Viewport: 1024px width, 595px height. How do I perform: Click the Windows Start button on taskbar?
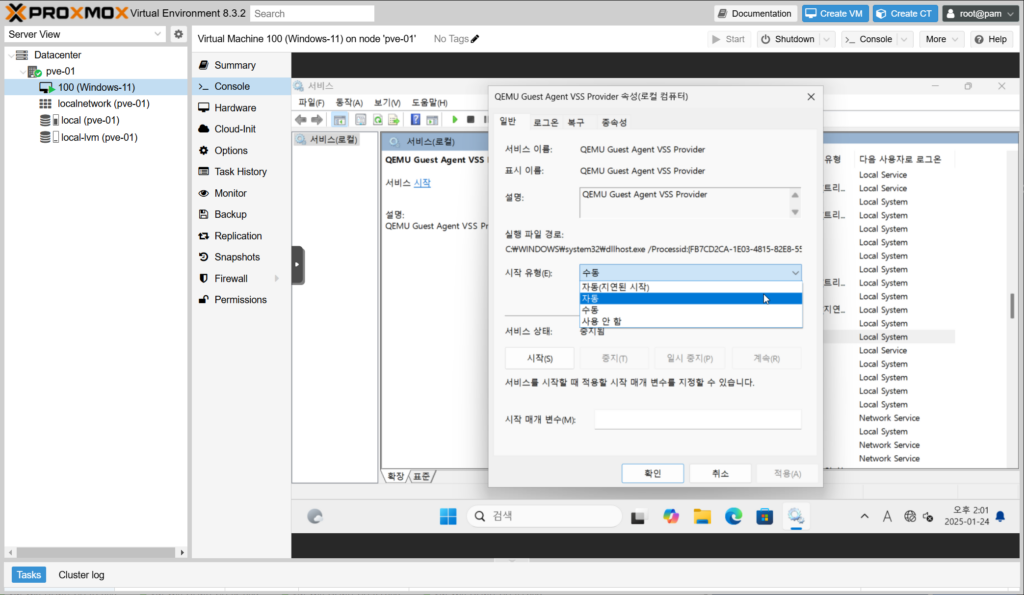coord(448,516)
